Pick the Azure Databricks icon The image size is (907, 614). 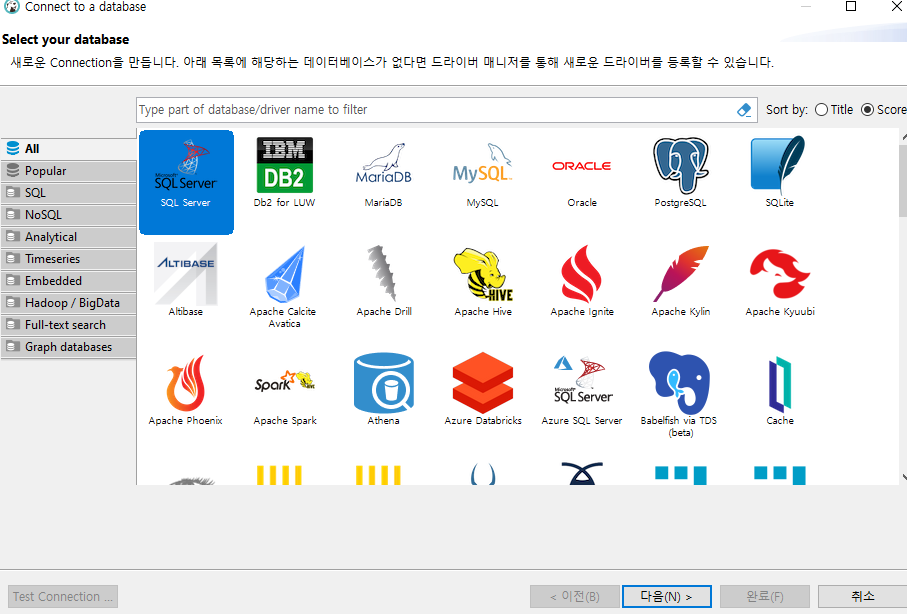483,389
